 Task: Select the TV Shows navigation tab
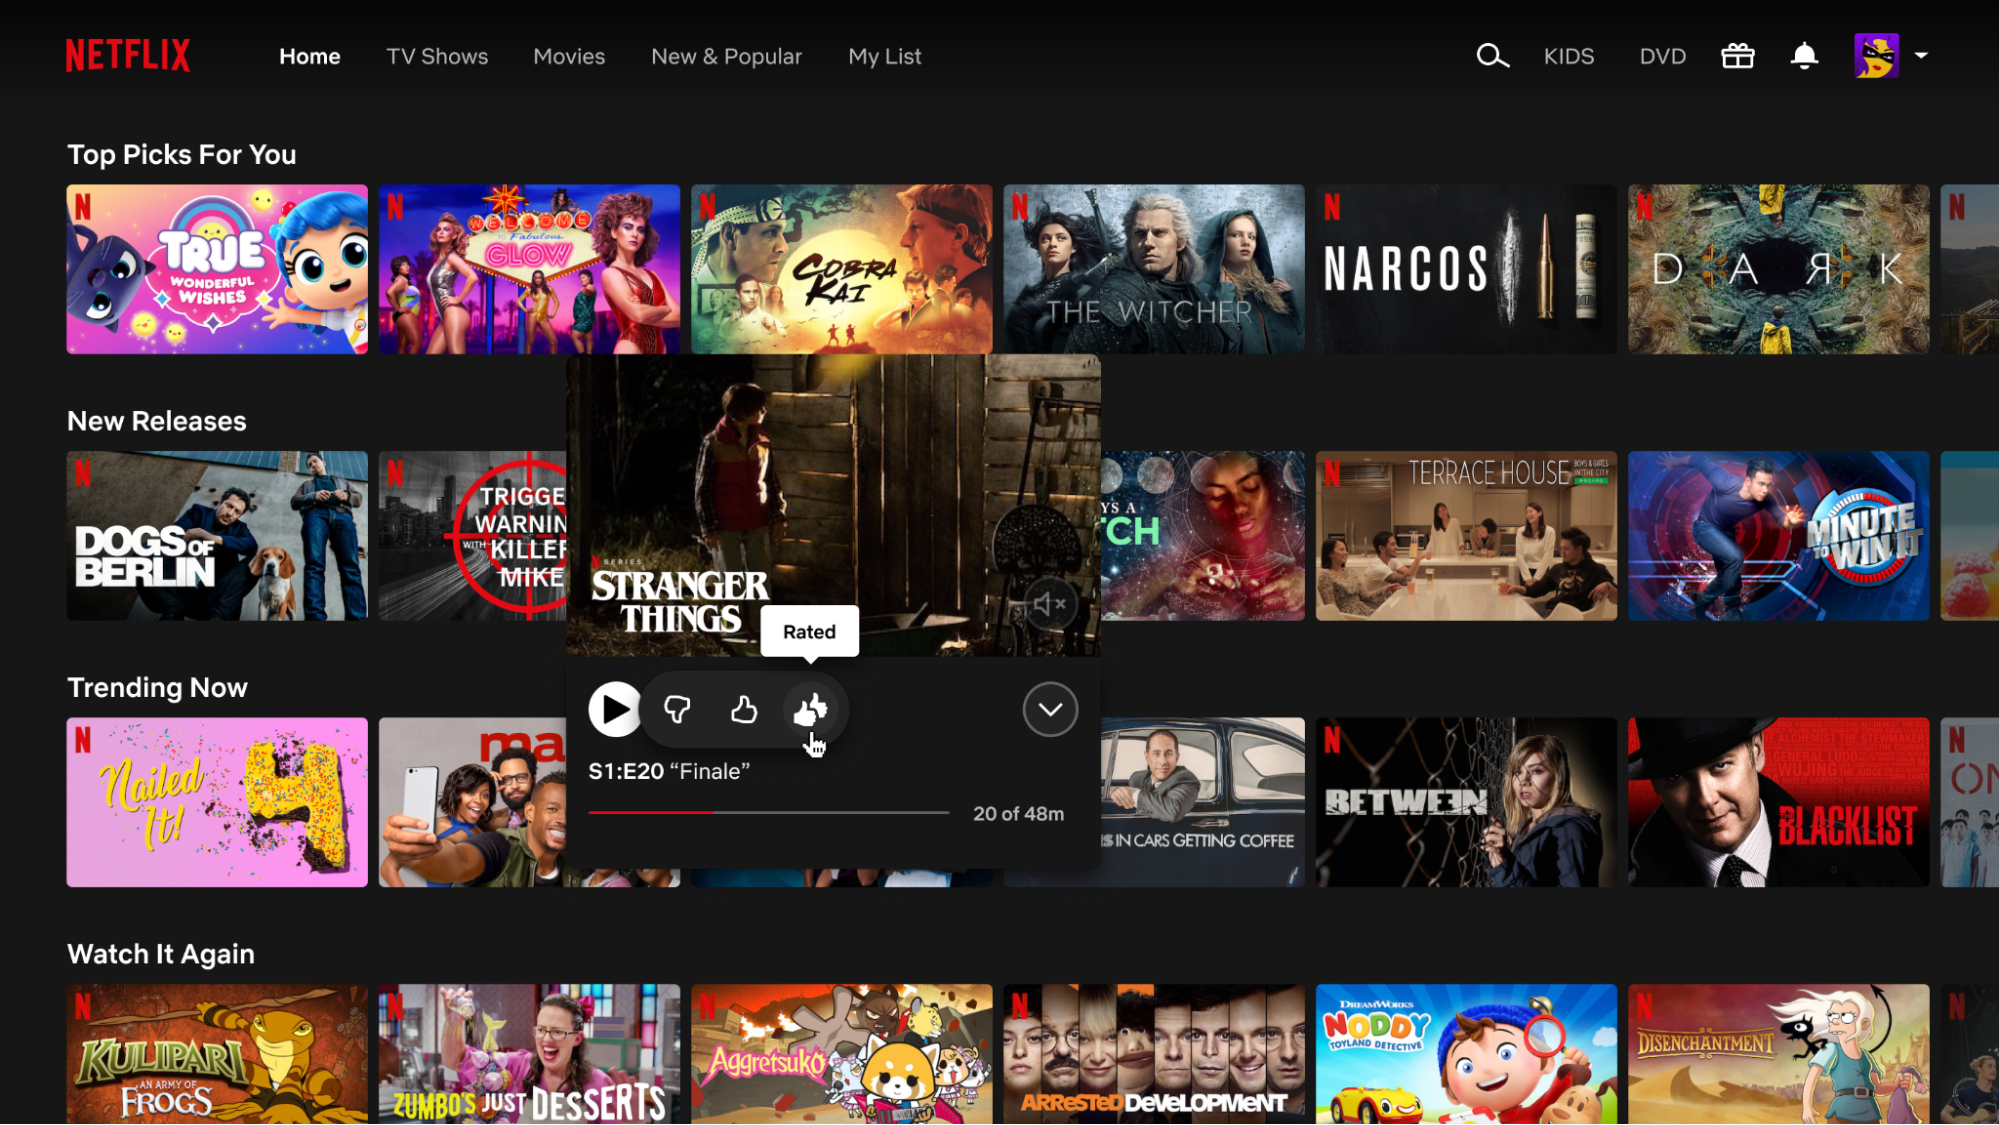(437, 56)
